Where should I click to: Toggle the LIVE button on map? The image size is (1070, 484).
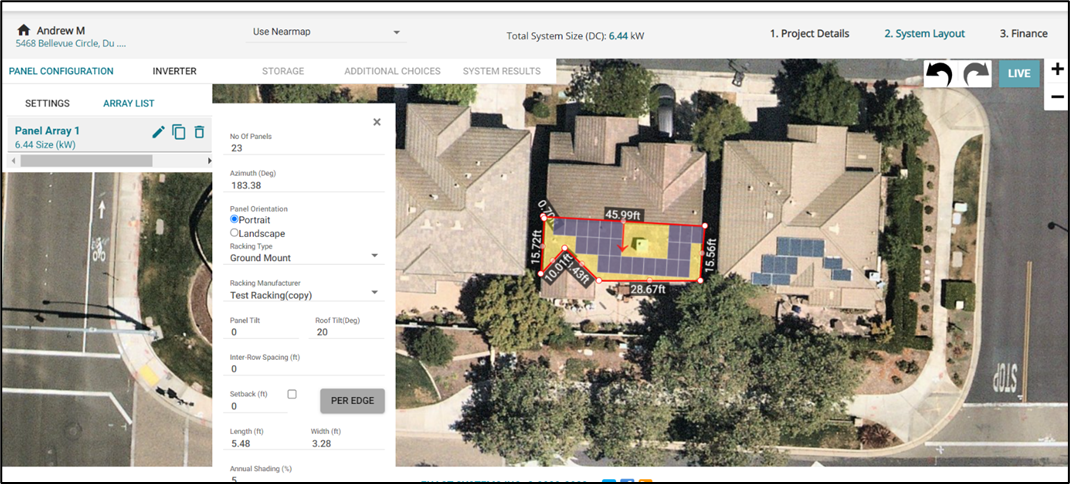click(x=1020, y=74)
